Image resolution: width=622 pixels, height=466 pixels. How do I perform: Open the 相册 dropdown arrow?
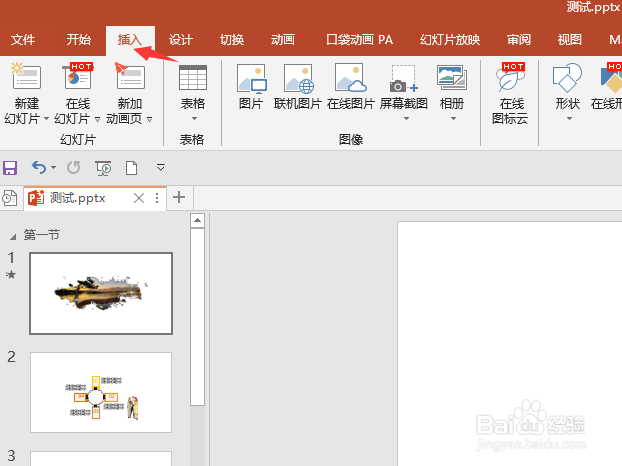pyautogui.click(x=453, y=119)
